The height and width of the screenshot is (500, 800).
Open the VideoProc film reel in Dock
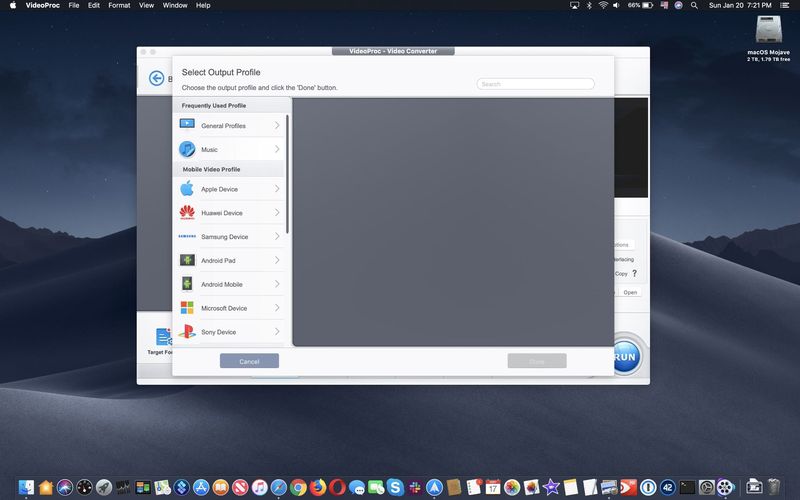tap(725, 487)
